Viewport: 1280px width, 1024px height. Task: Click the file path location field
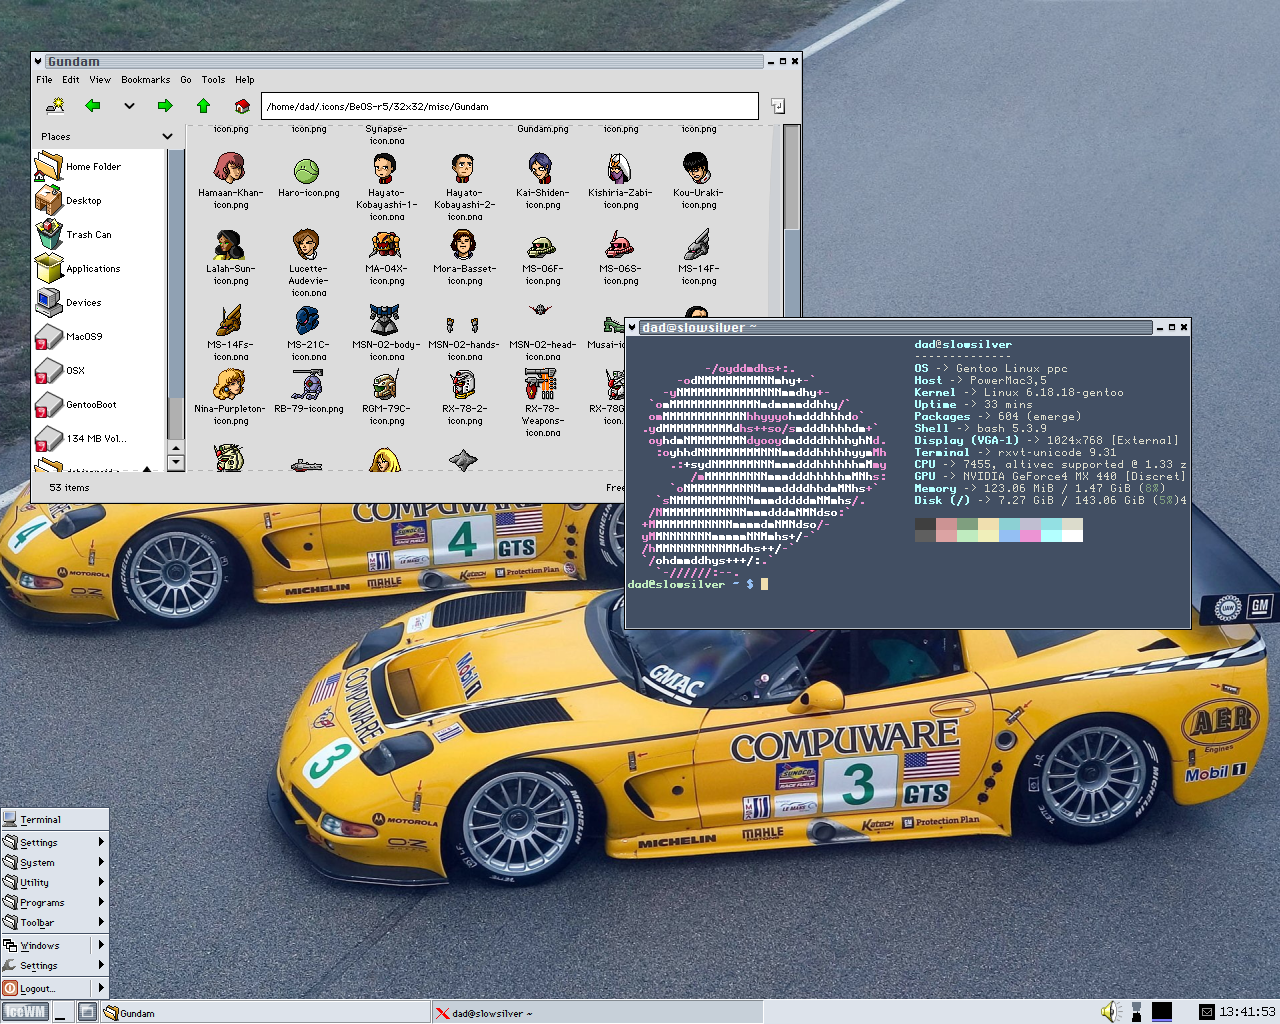pyautogui.click(x=509, y=106)
